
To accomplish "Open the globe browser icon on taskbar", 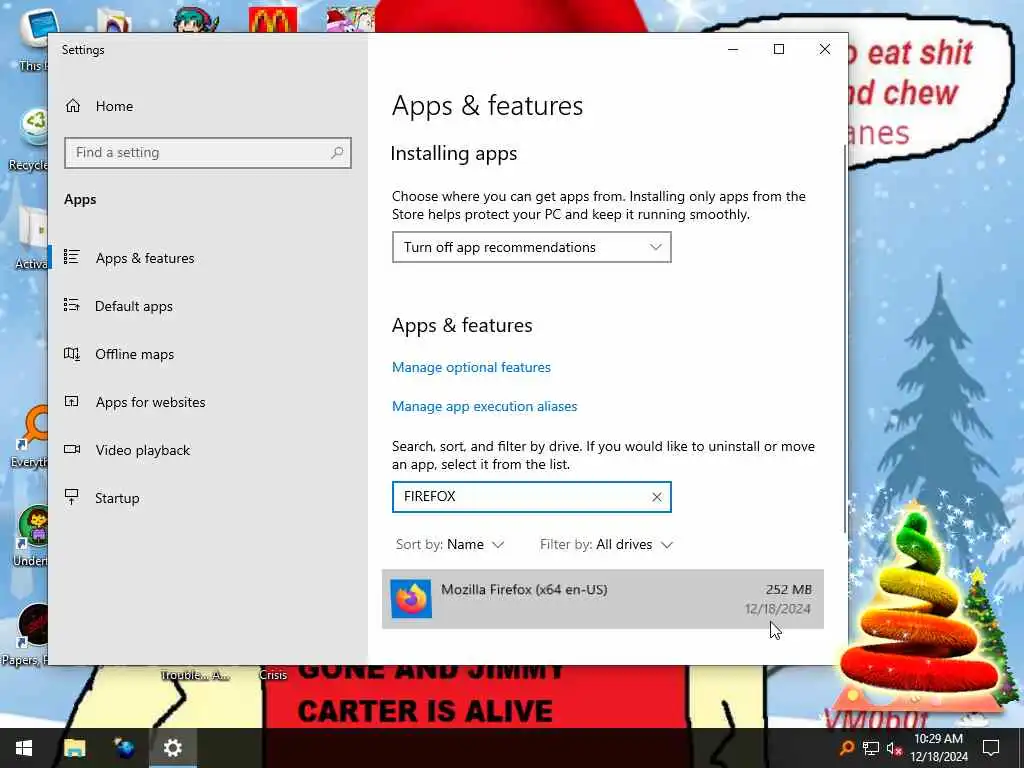I will pyautogui.click(x=123, y=748).
